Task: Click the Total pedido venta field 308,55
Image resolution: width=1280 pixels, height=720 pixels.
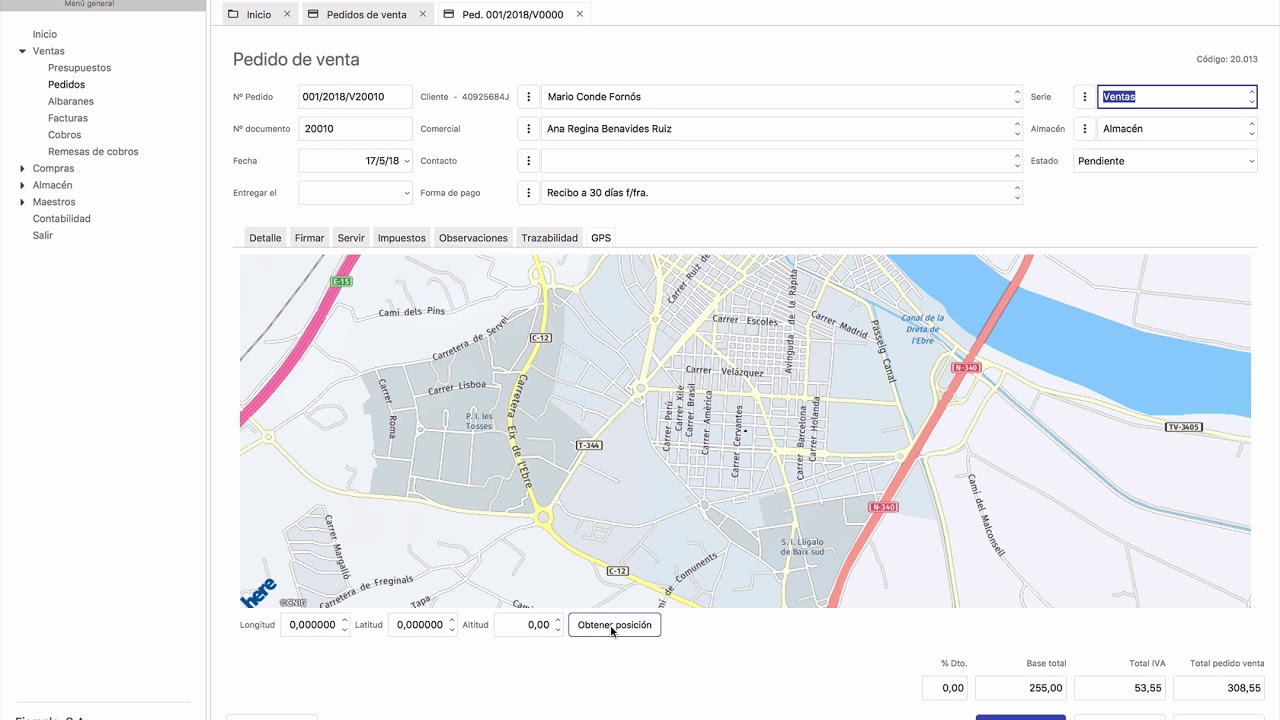Action: point(1219,688)
